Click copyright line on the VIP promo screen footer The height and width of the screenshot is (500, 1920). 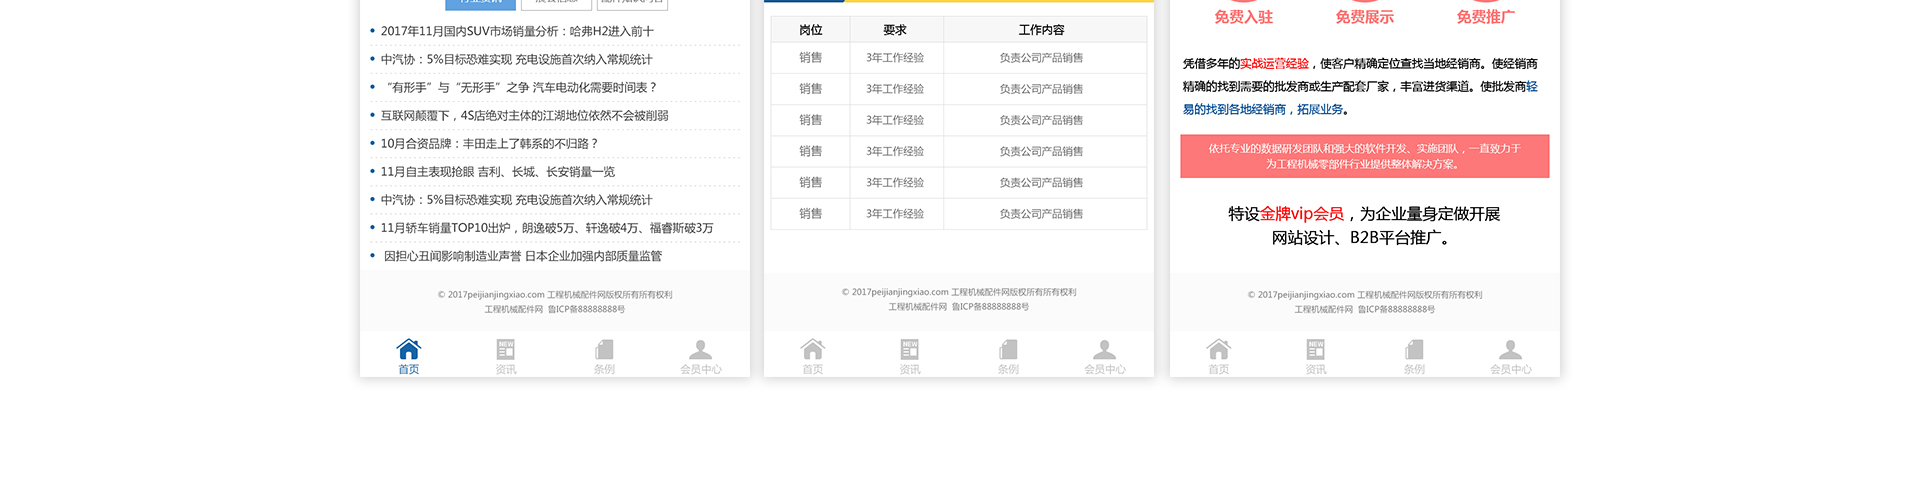[1365, 294]
